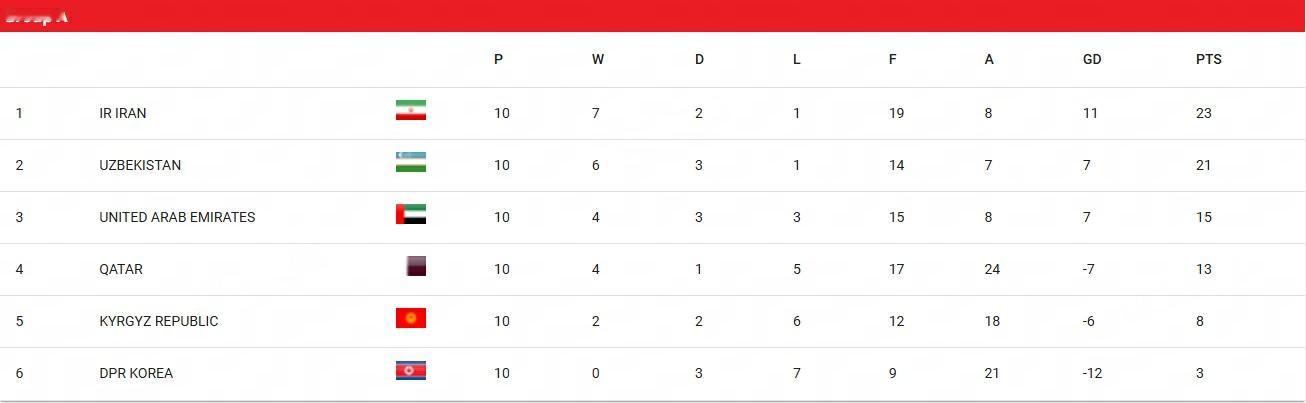Viewport: 1306px width, 403px height.
Task: Select the Group A header bar
Action: 653,16
